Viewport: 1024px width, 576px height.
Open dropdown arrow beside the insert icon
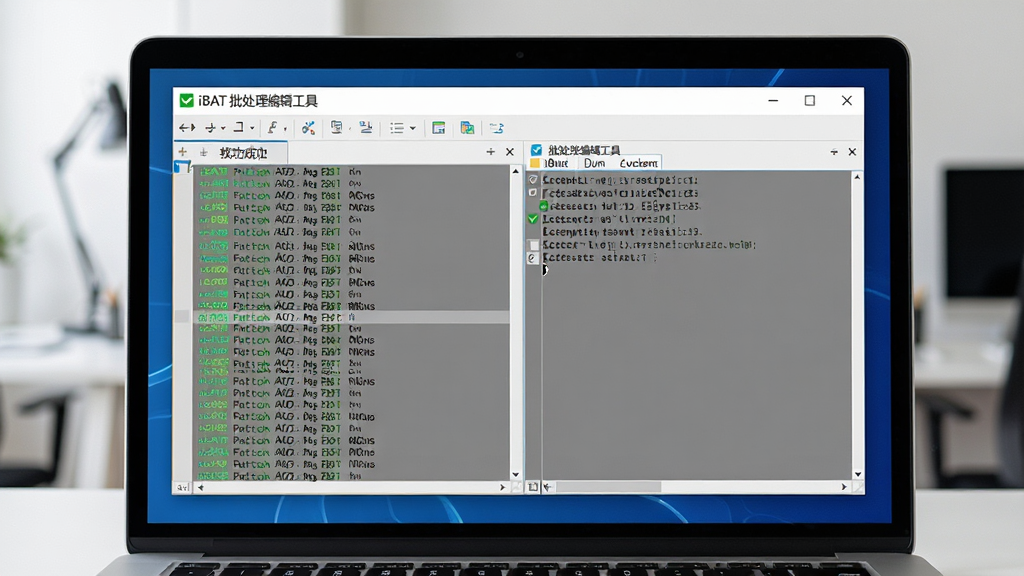click(x=223, y=129)
